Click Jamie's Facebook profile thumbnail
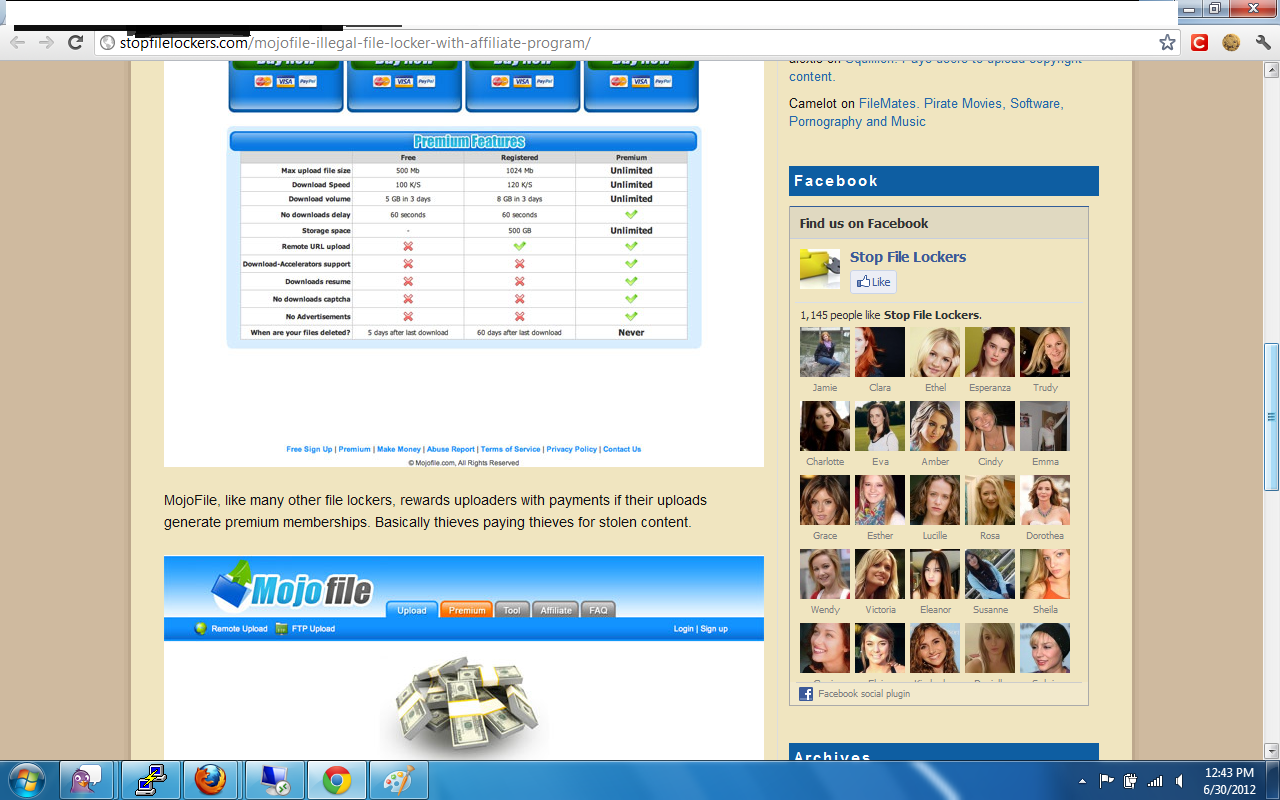This screenshot has width=1280, height=800. [825, 352]
